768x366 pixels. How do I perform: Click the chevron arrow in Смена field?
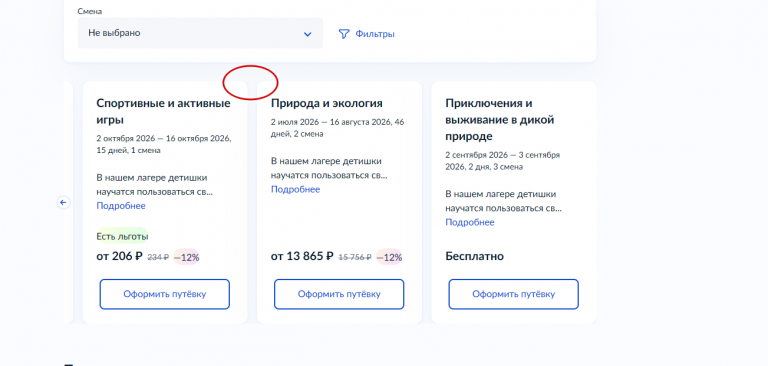coord(307,34)
